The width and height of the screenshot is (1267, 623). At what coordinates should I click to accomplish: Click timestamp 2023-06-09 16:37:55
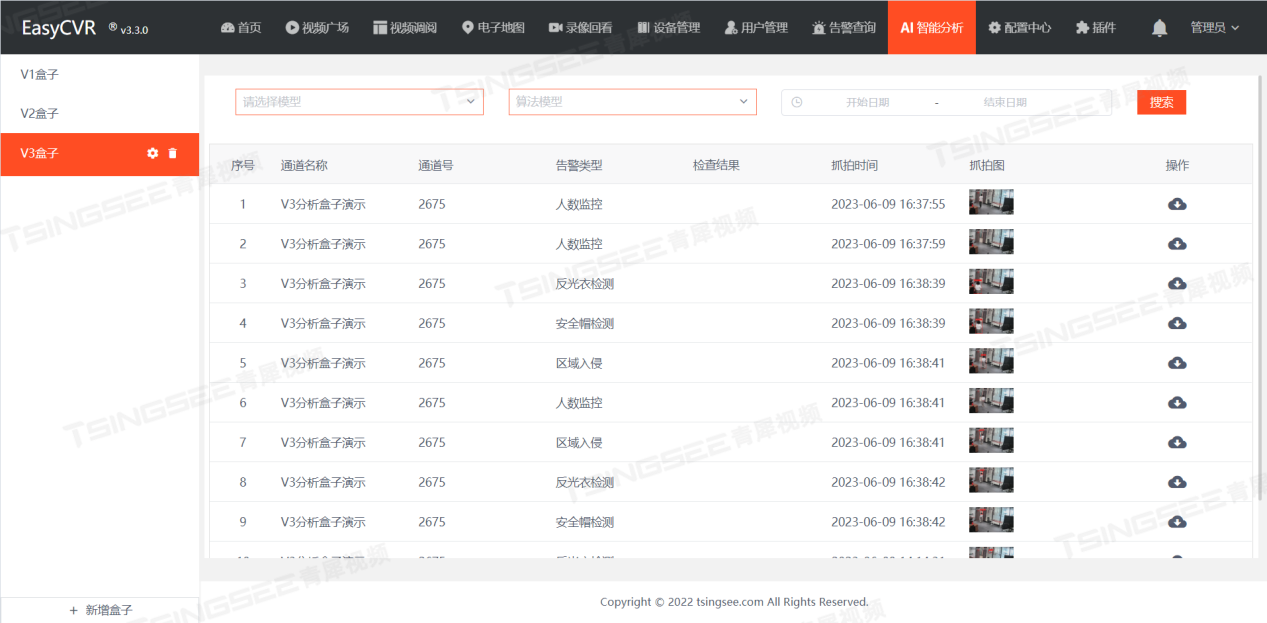coord(888,204)
